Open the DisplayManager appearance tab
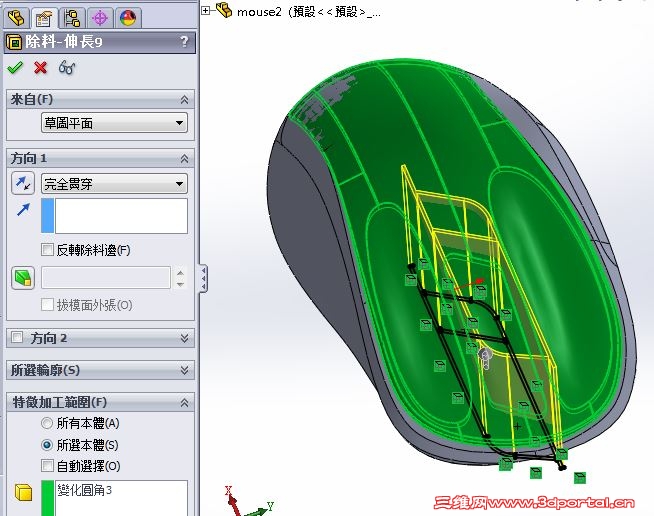 click(128, 18)
